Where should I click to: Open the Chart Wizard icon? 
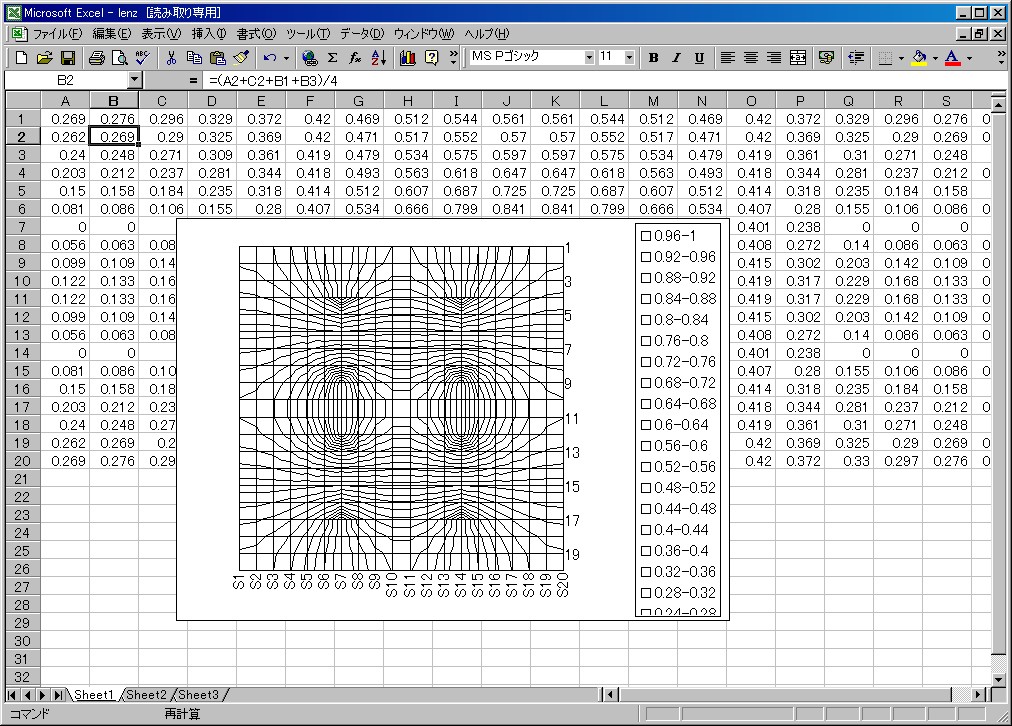point(407,58)
